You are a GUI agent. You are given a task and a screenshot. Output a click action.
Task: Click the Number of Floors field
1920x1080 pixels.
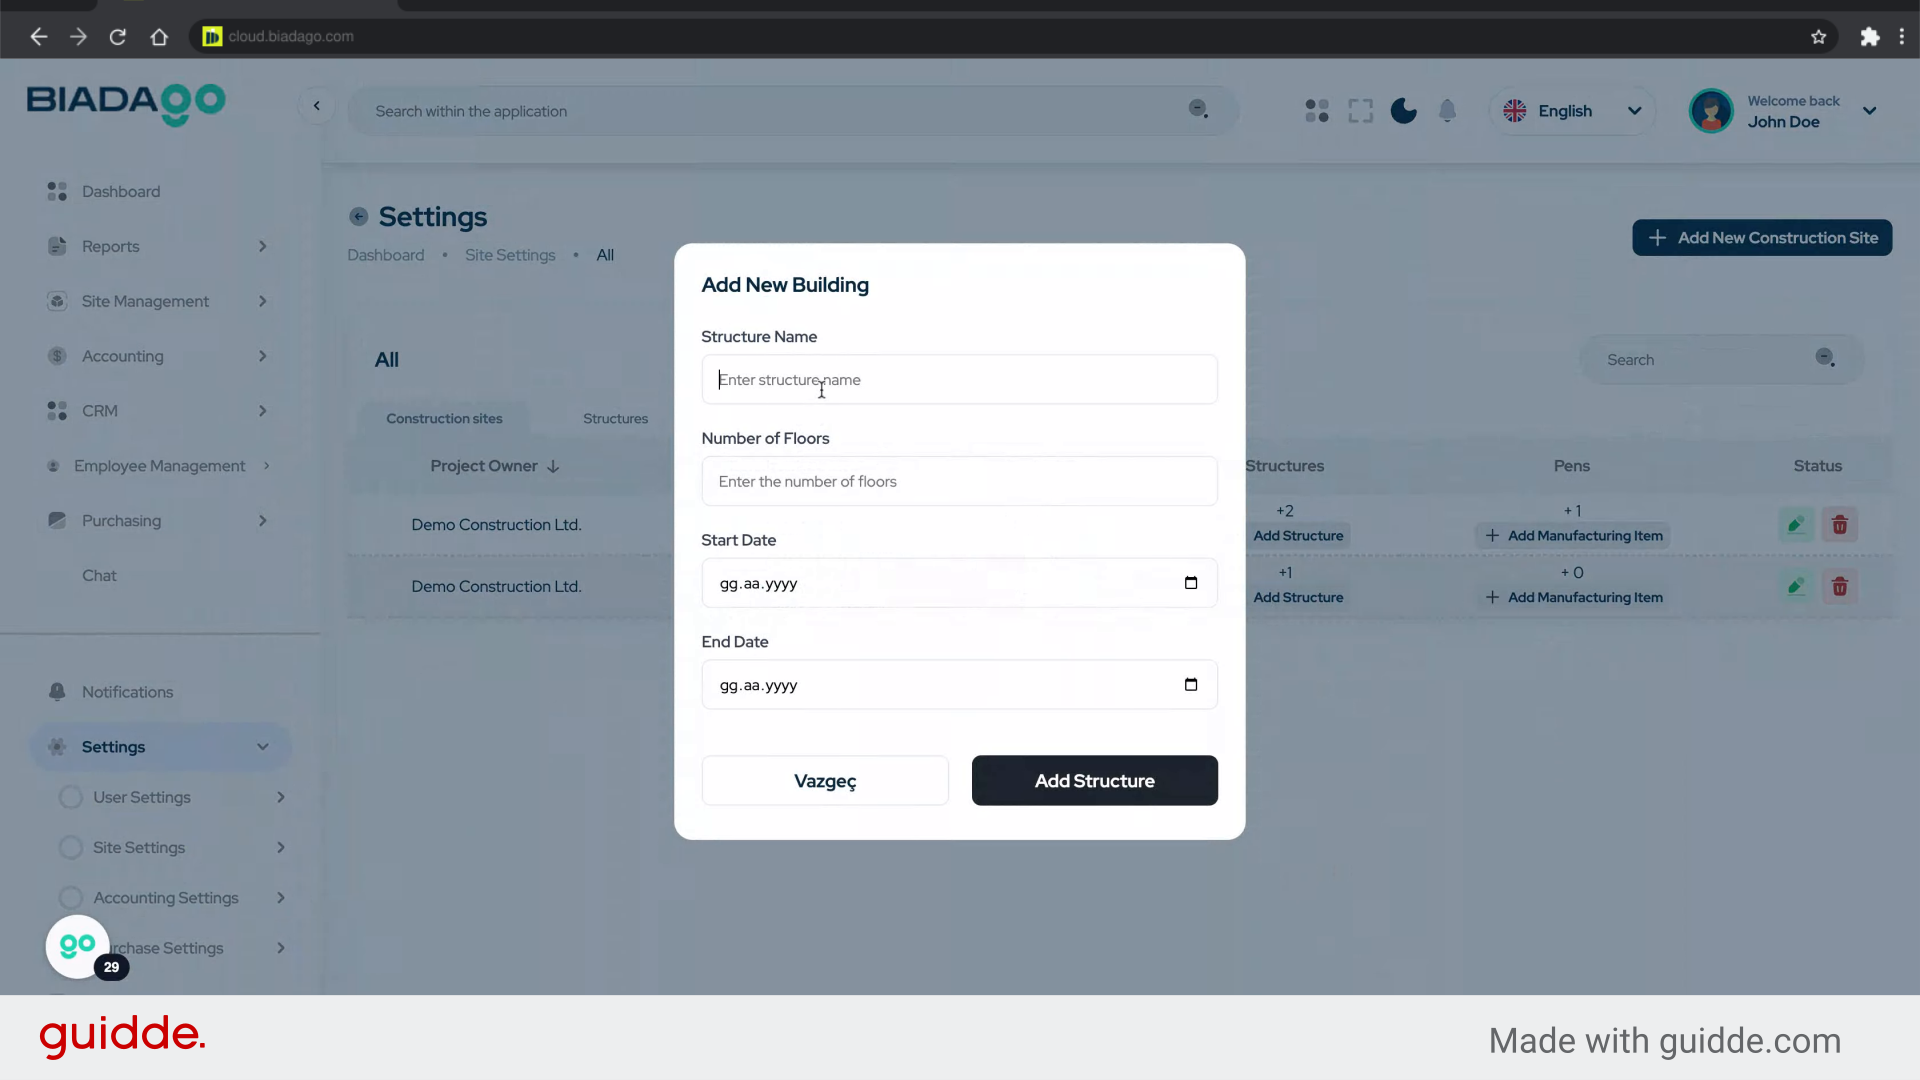coord(959,481)
